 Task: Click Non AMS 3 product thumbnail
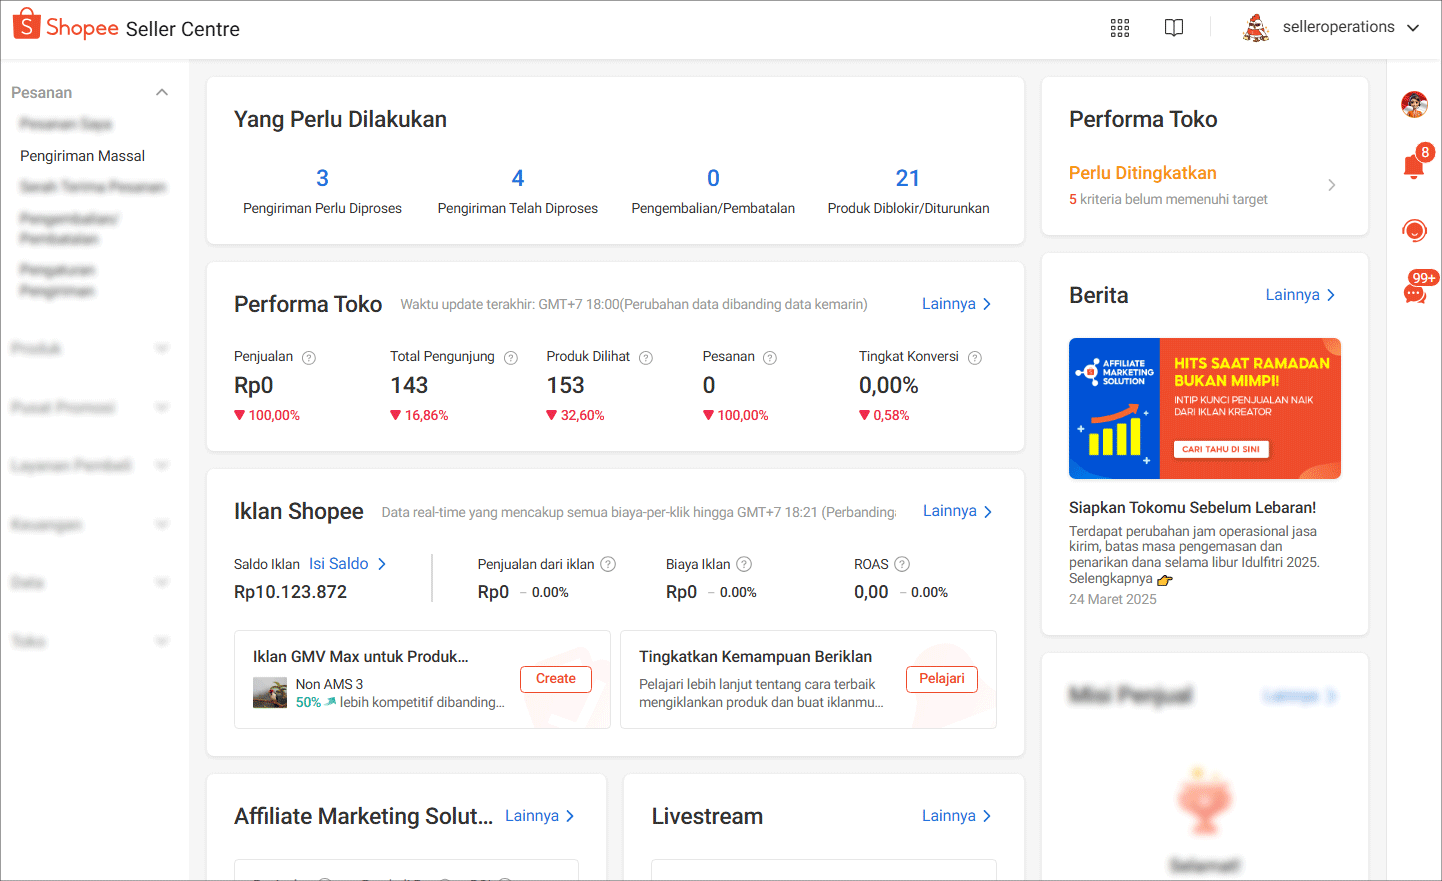270,693
